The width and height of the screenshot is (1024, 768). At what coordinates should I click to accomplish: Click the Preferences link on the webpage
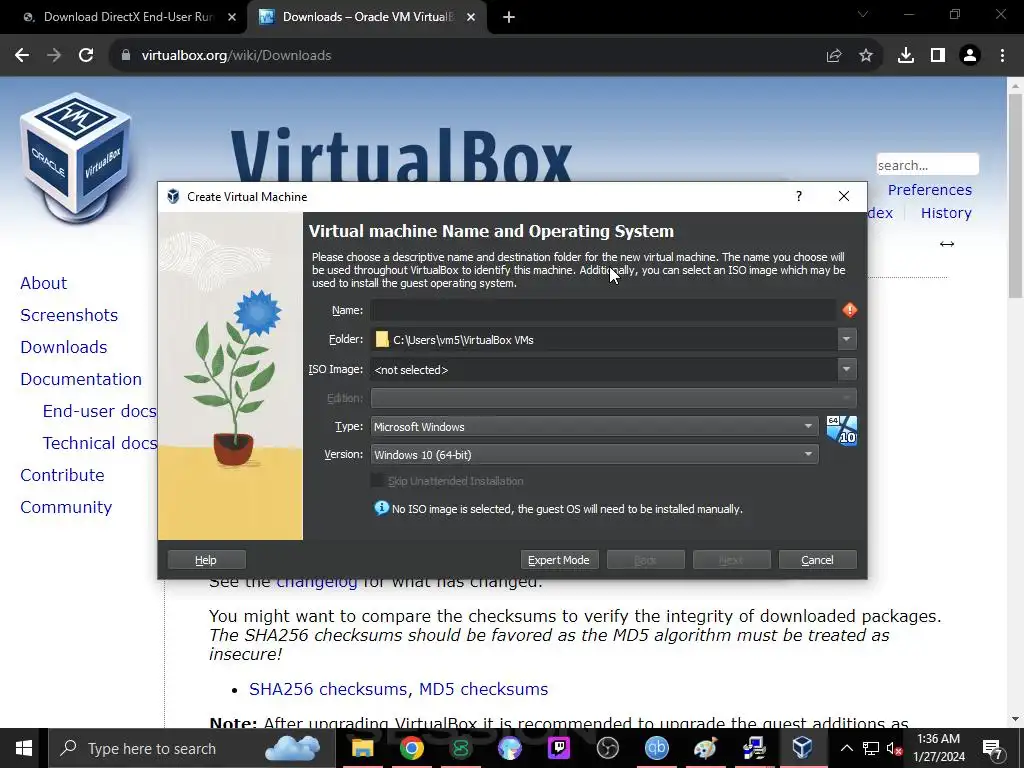tap(929, 190)
